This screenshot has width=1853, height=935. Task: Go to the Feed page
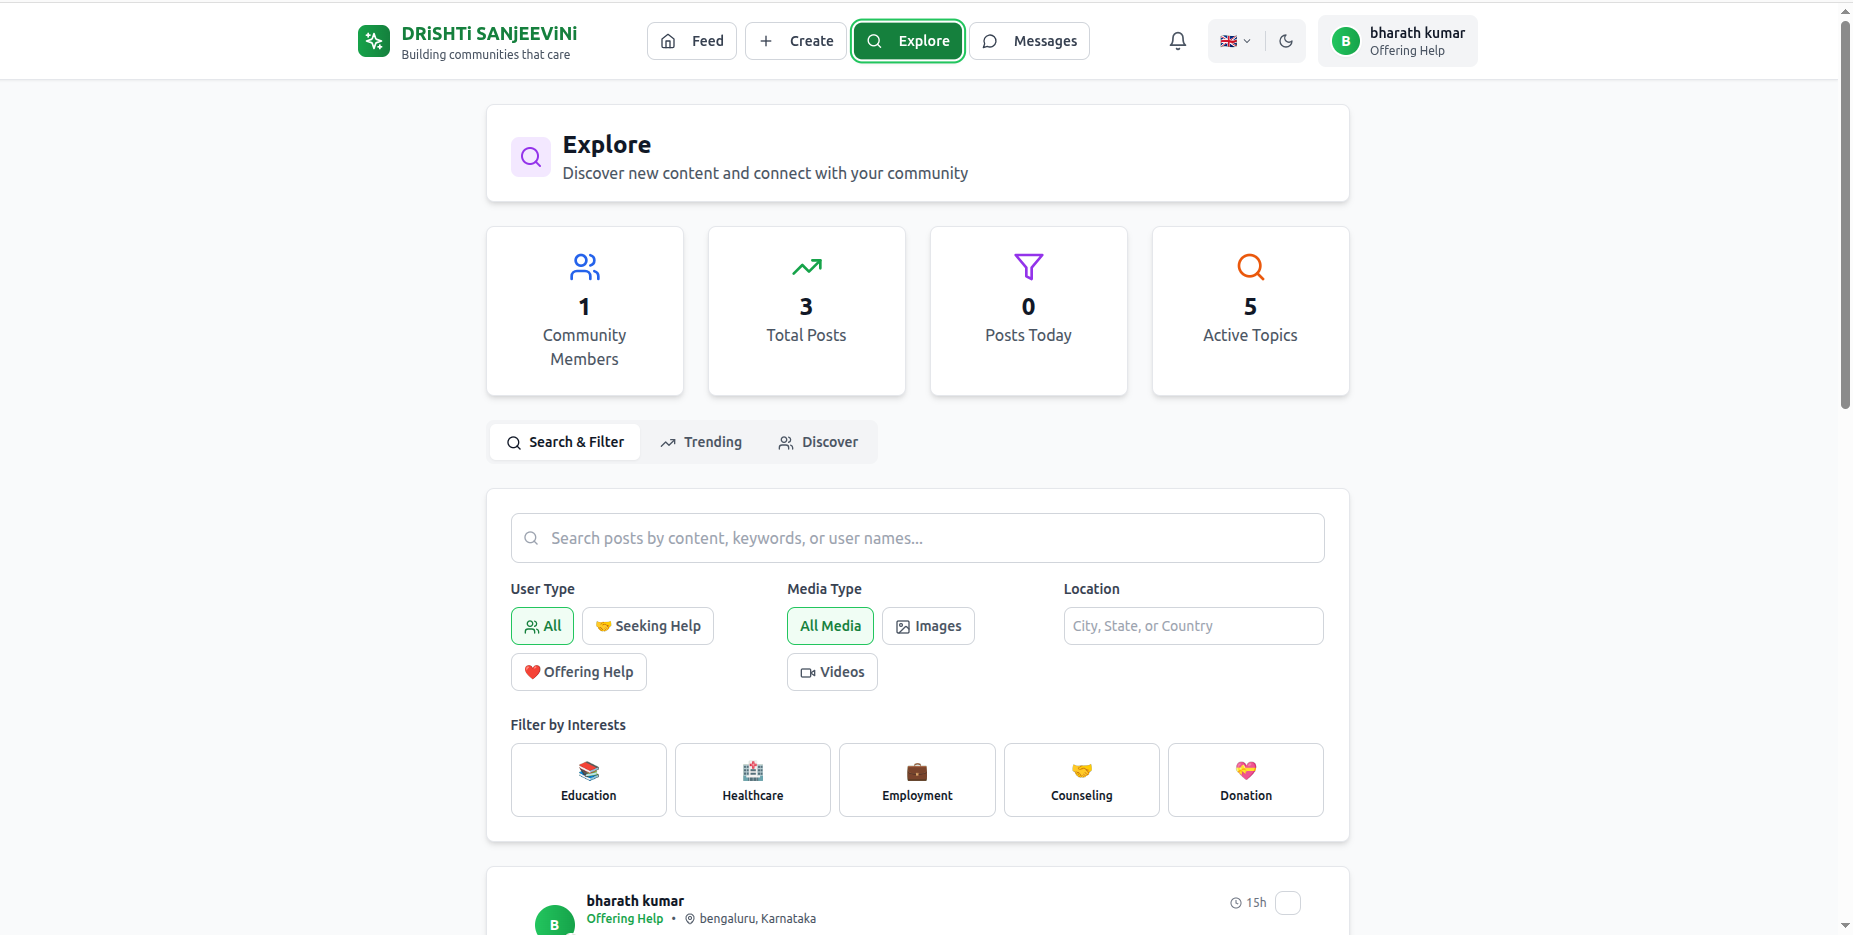pos(692,41)
